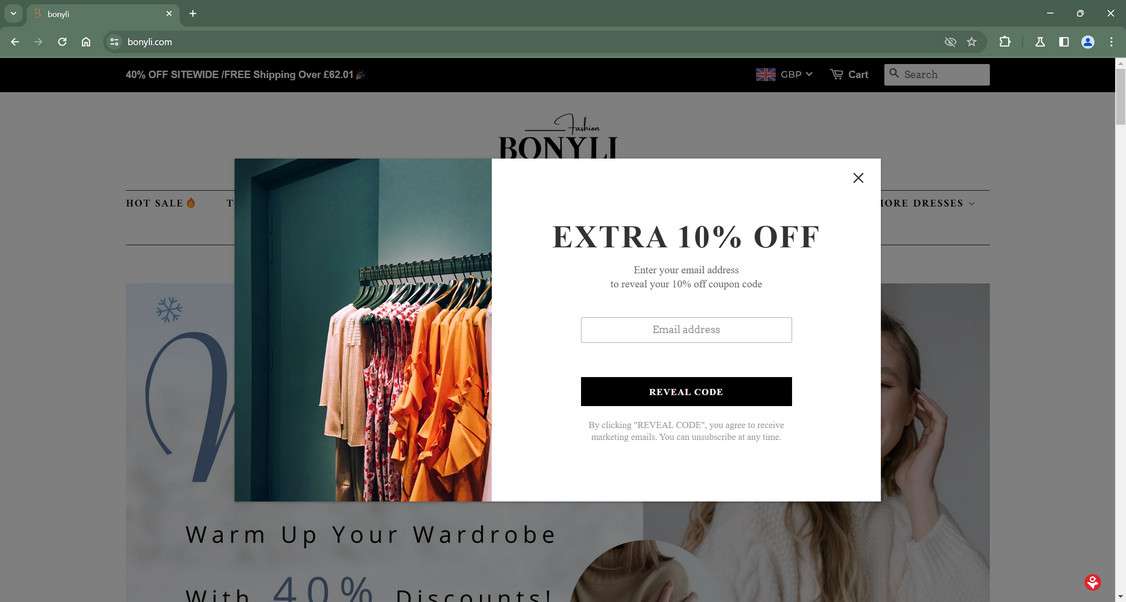Open the tab search dropdown arrow

[x=13, y=14]
